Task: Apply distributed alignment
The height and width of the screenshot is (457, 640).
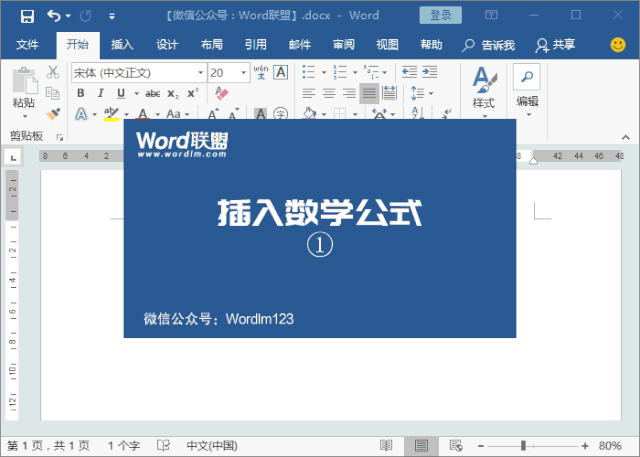Action: 389,93
